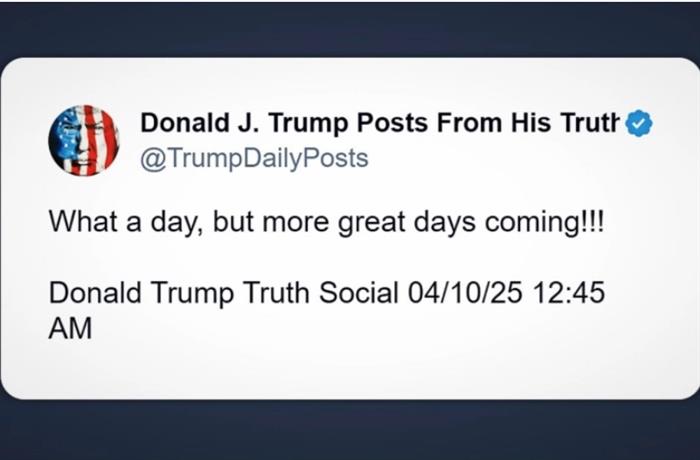
Task: Click the dark navy banner above the card
Action: pos(350,29)
